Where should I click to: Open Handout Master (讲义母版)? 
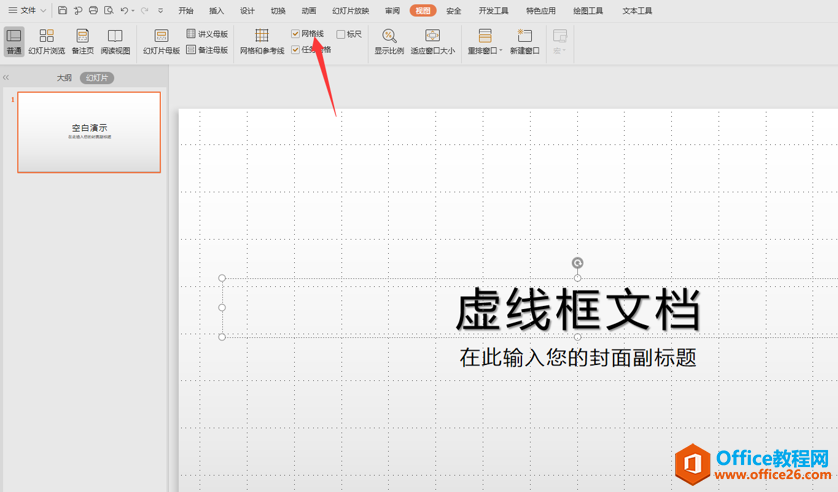tap(207, 34)
